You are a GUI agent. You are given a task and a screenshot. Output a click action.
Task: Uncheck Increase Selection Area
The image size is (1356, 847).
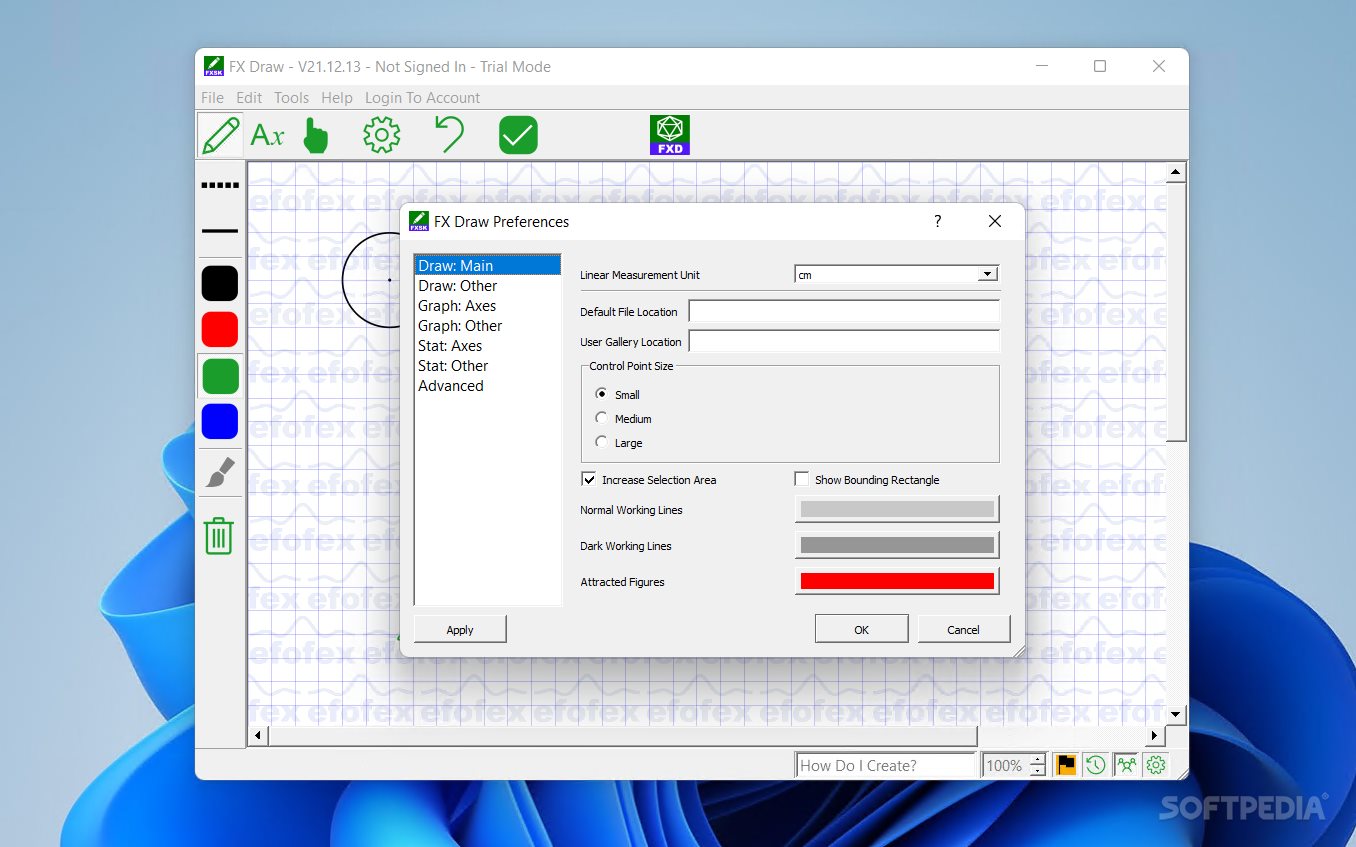(x=588, y=479)
